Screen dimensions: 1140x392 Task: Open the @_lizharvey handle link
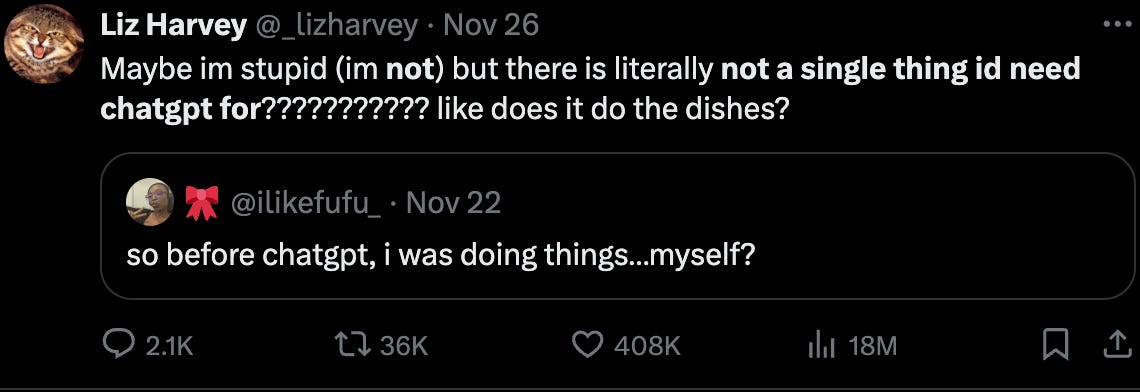[335, 26]
